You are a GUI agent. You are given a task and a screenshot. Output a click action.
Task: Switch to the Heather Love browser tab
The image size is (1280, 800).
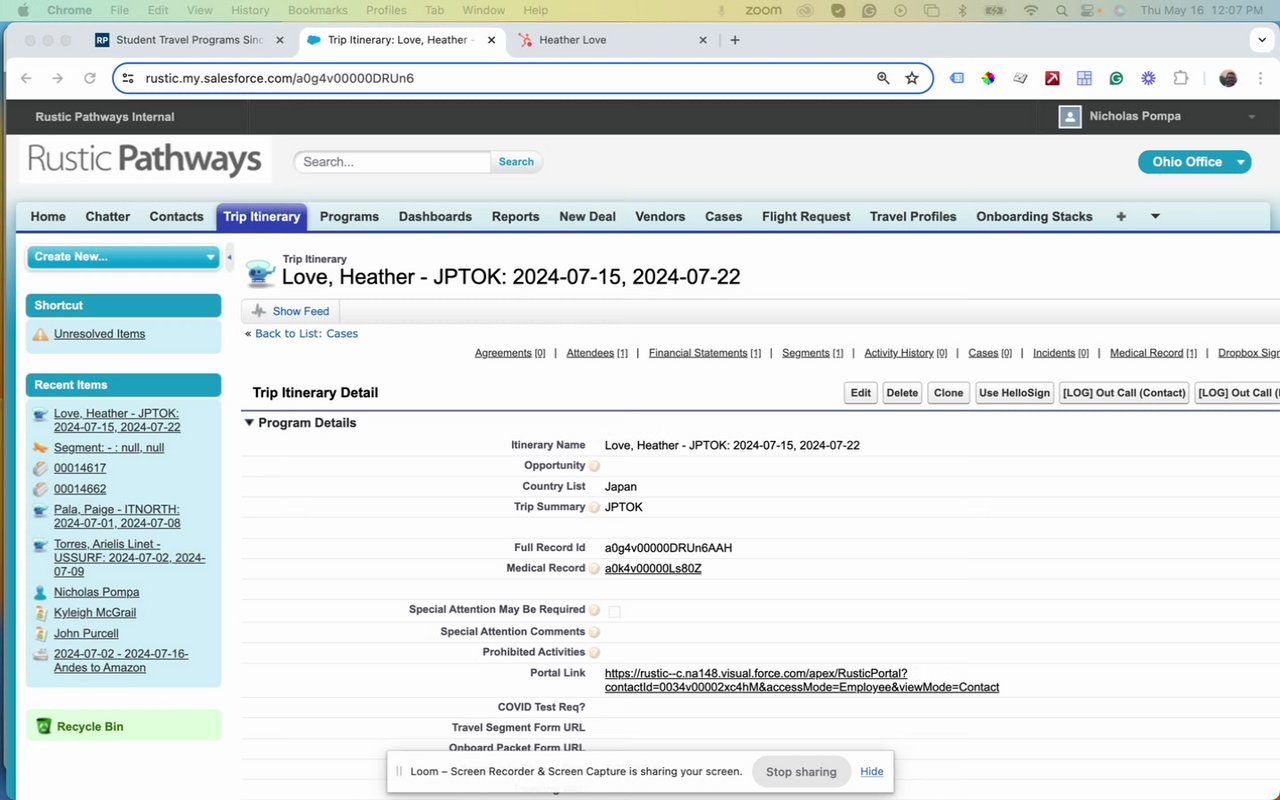611,40
